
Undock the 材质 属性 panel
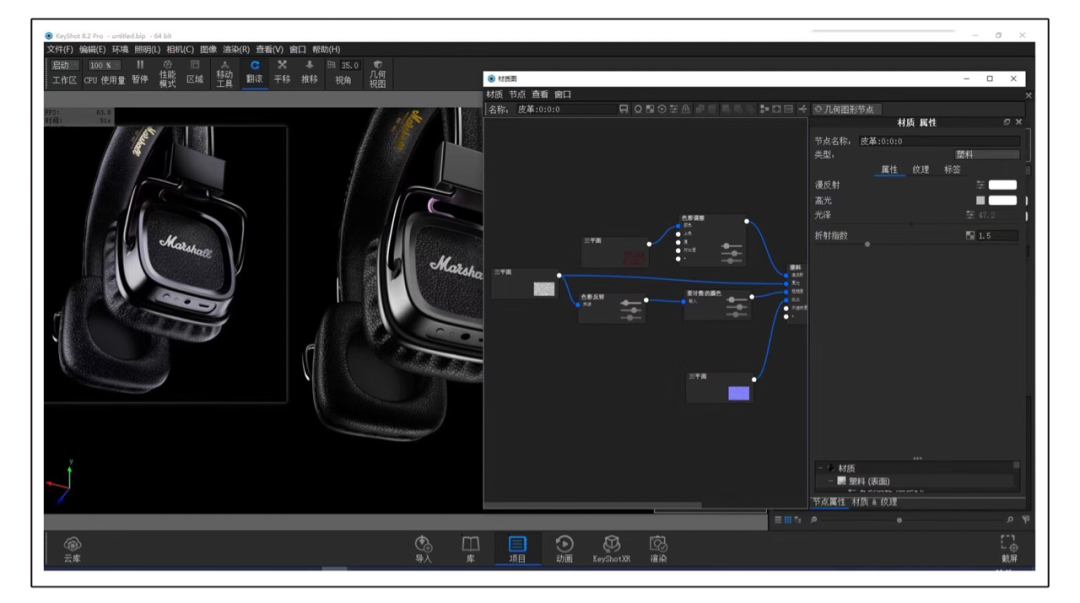tap(1006, 122)
